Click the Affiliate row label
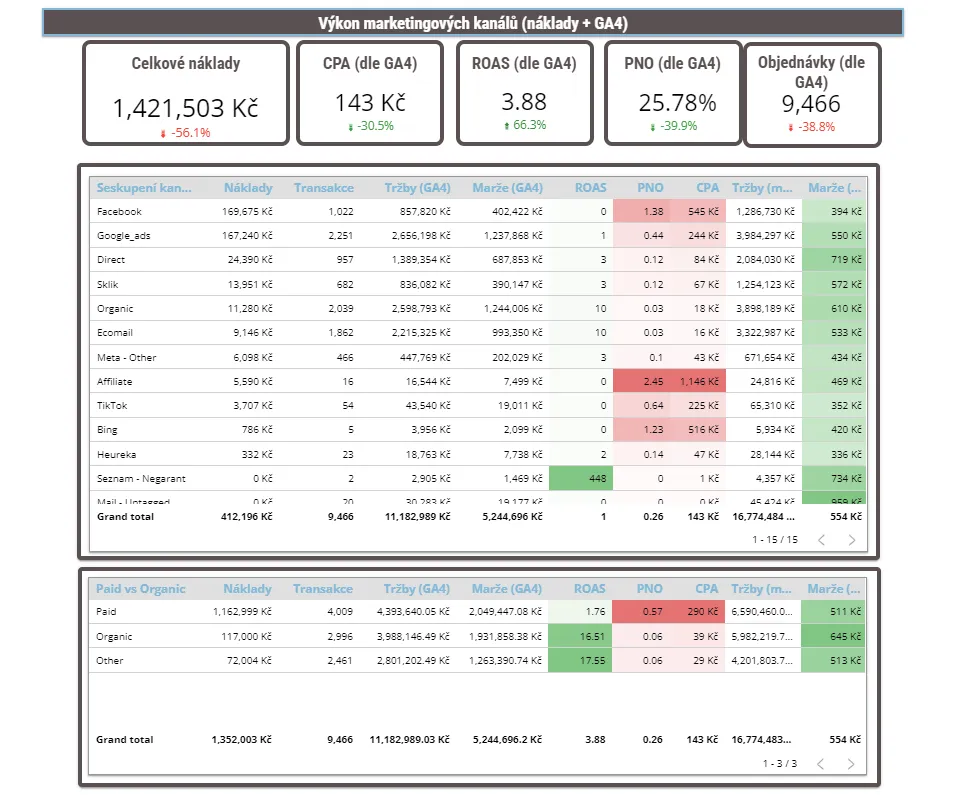Image resolution: width=964 pixels, height=795 pixels. pyautogui.click(x=114, y=381)
